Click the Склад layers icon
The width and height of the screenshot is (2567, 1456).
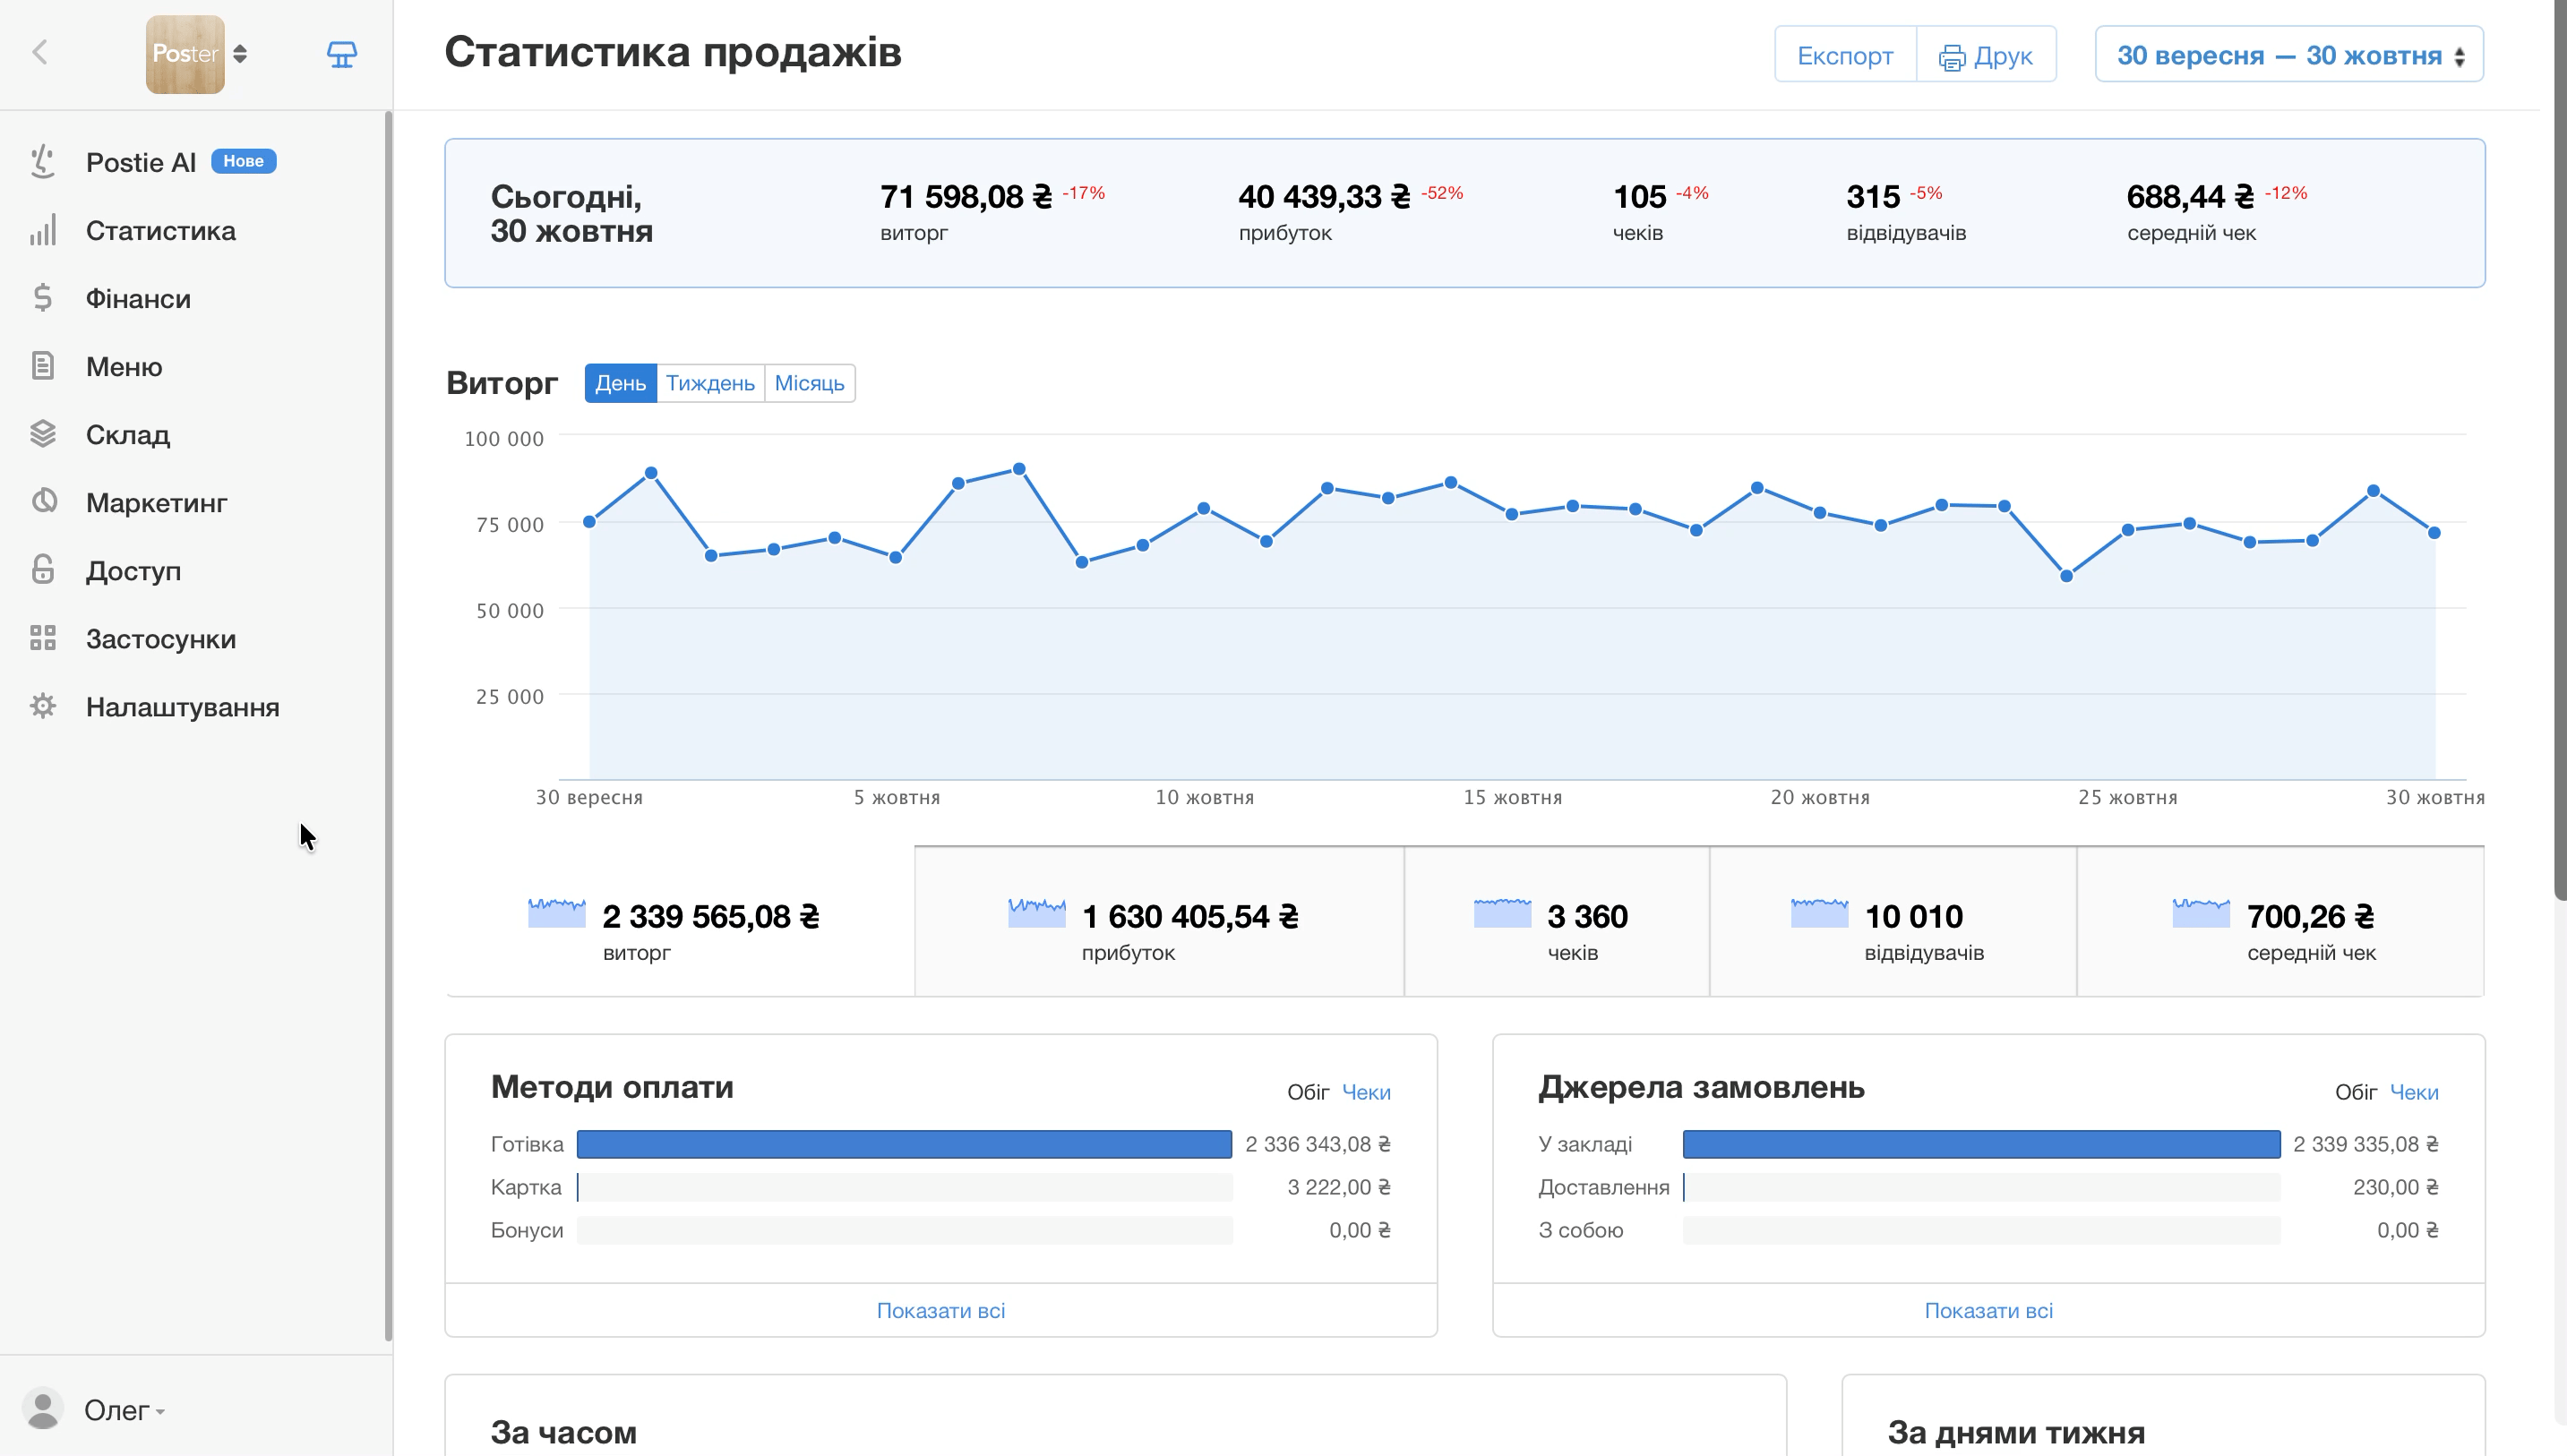tap(43, 434)
